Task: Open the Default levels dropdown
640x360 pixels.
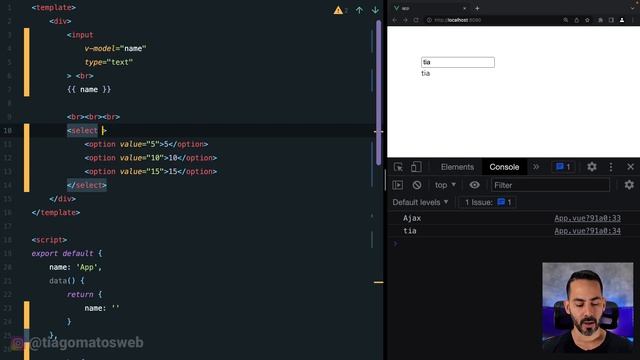Action: (x=420, y=202)
